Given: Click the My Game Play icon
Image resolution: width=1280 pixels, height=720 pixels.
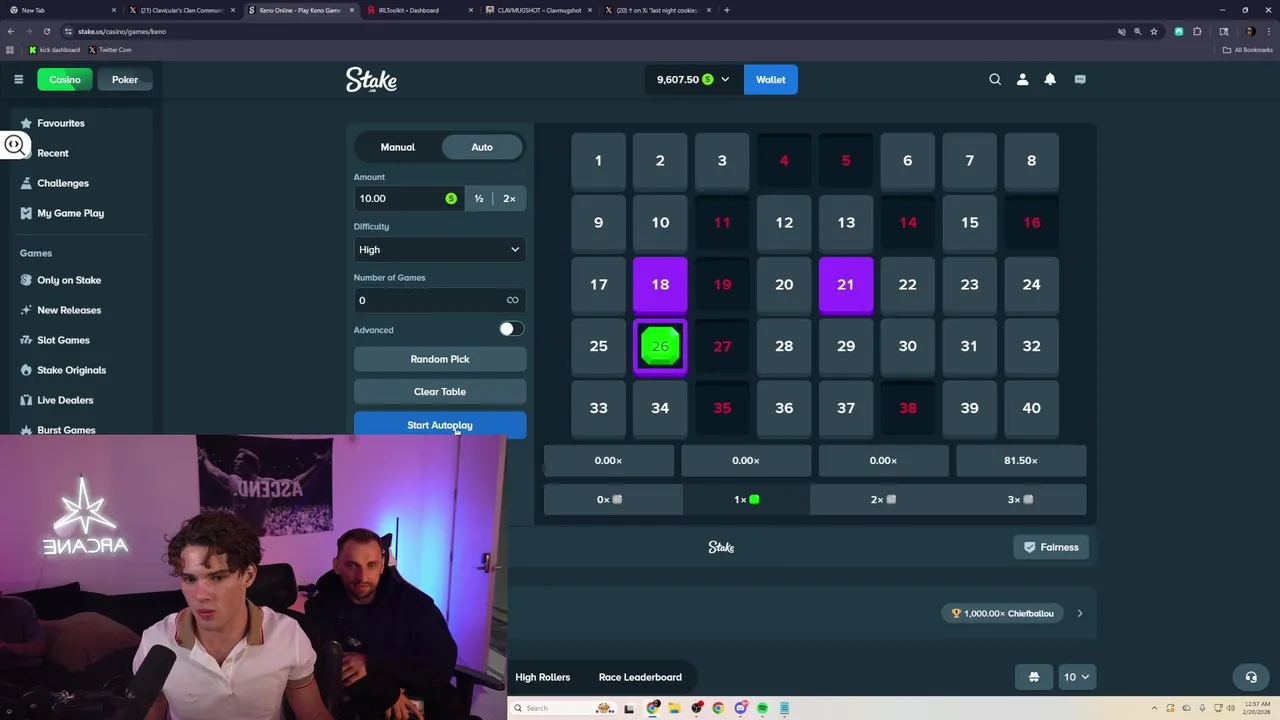Looking at the screenshot, I should point(26,213).
